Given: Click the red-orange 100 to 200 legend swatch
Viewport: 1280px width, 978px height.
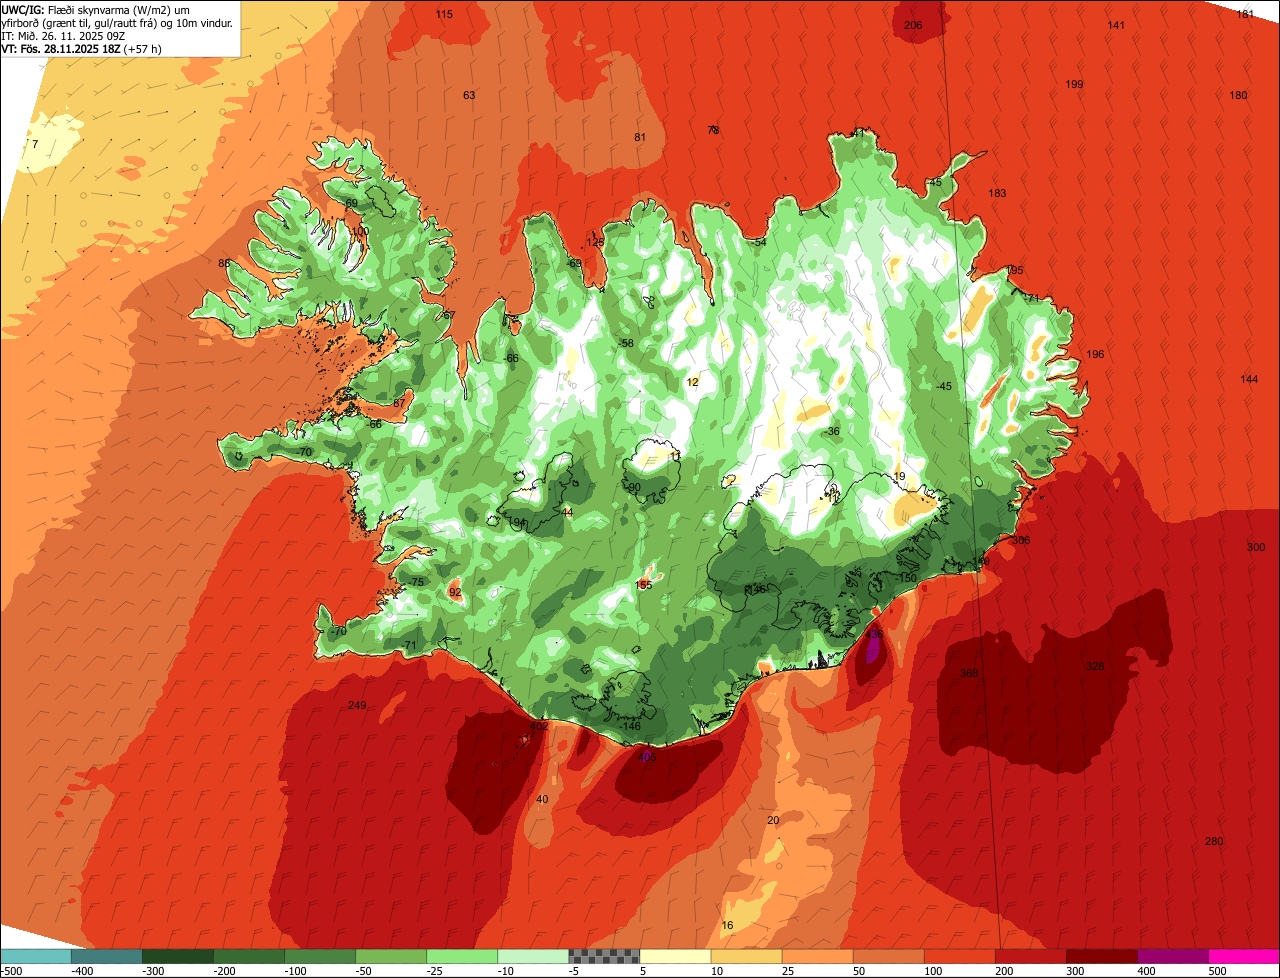Looking at the screenshot, I should tap(958, 956).
